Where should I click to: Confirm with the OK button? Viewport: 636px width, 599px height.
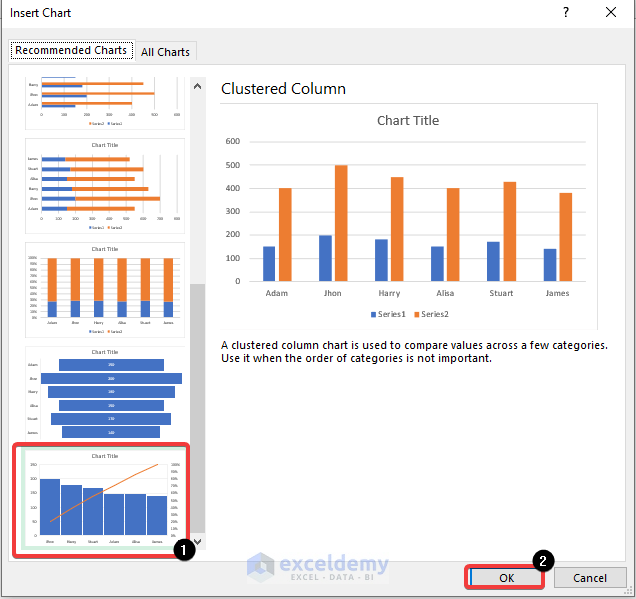(505, 578)
